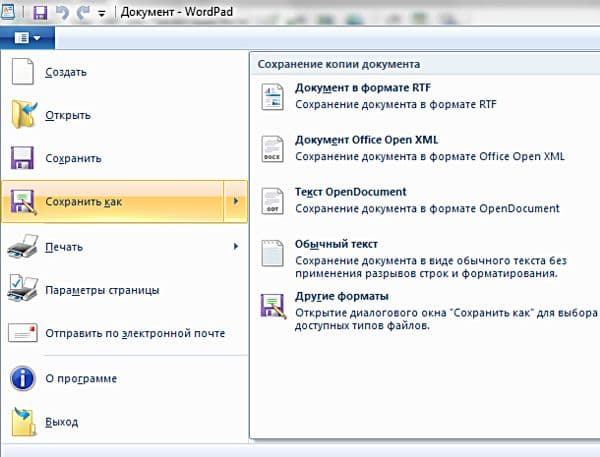Choose Открыть from the file menu
This screenshot has width=600, height=457.
click(x=68, y=115)
